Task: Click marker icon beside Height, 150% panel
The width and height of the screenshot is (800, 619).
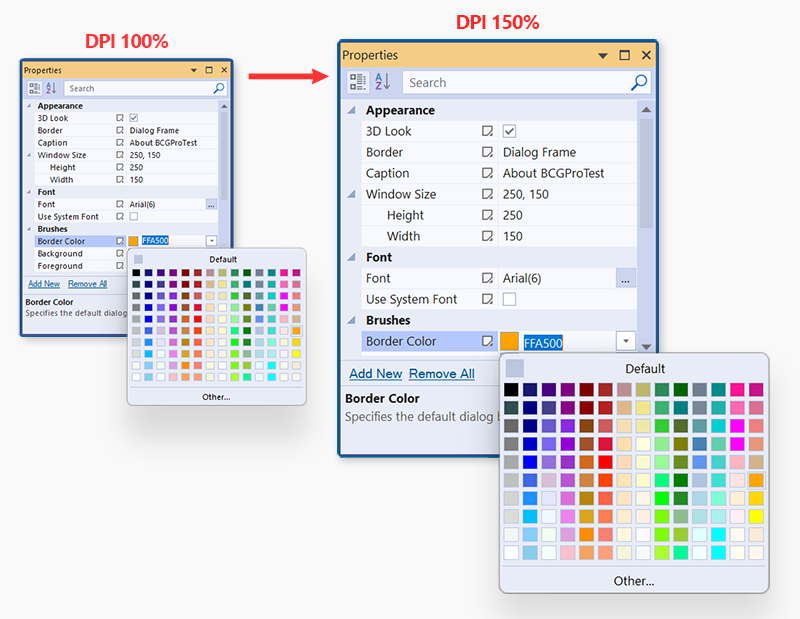Action: [487, 215]
